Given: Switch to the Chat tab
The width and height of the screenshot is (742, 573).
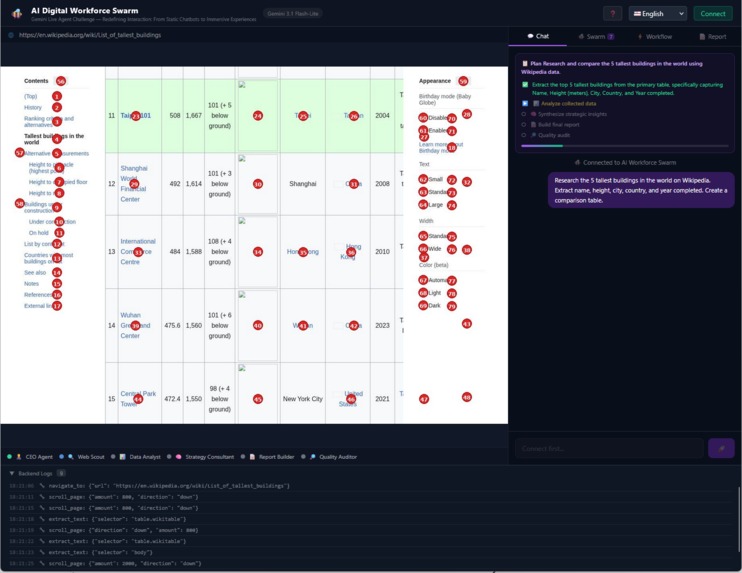Looking at the screenshot, I should tap(538, 36).
